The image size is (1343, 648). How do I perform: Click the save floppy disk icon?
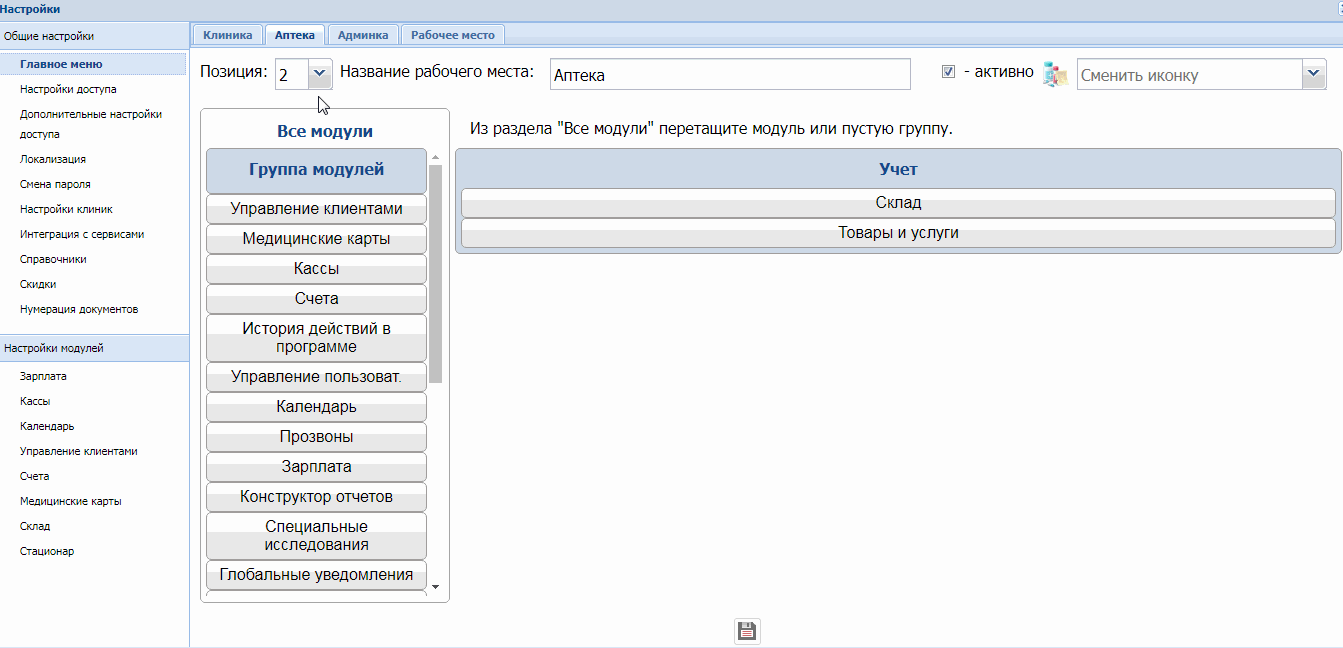point(747,630)
